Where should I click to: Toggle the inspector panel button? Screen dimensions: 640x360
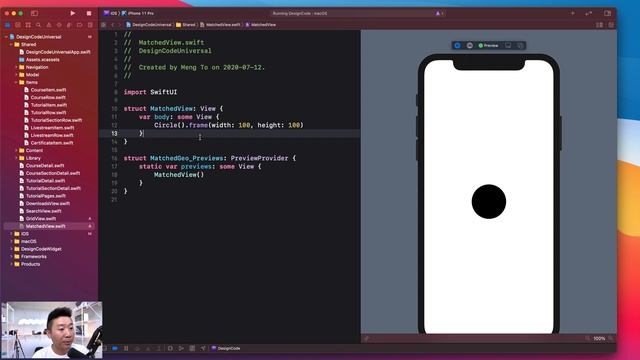point(607,13)
